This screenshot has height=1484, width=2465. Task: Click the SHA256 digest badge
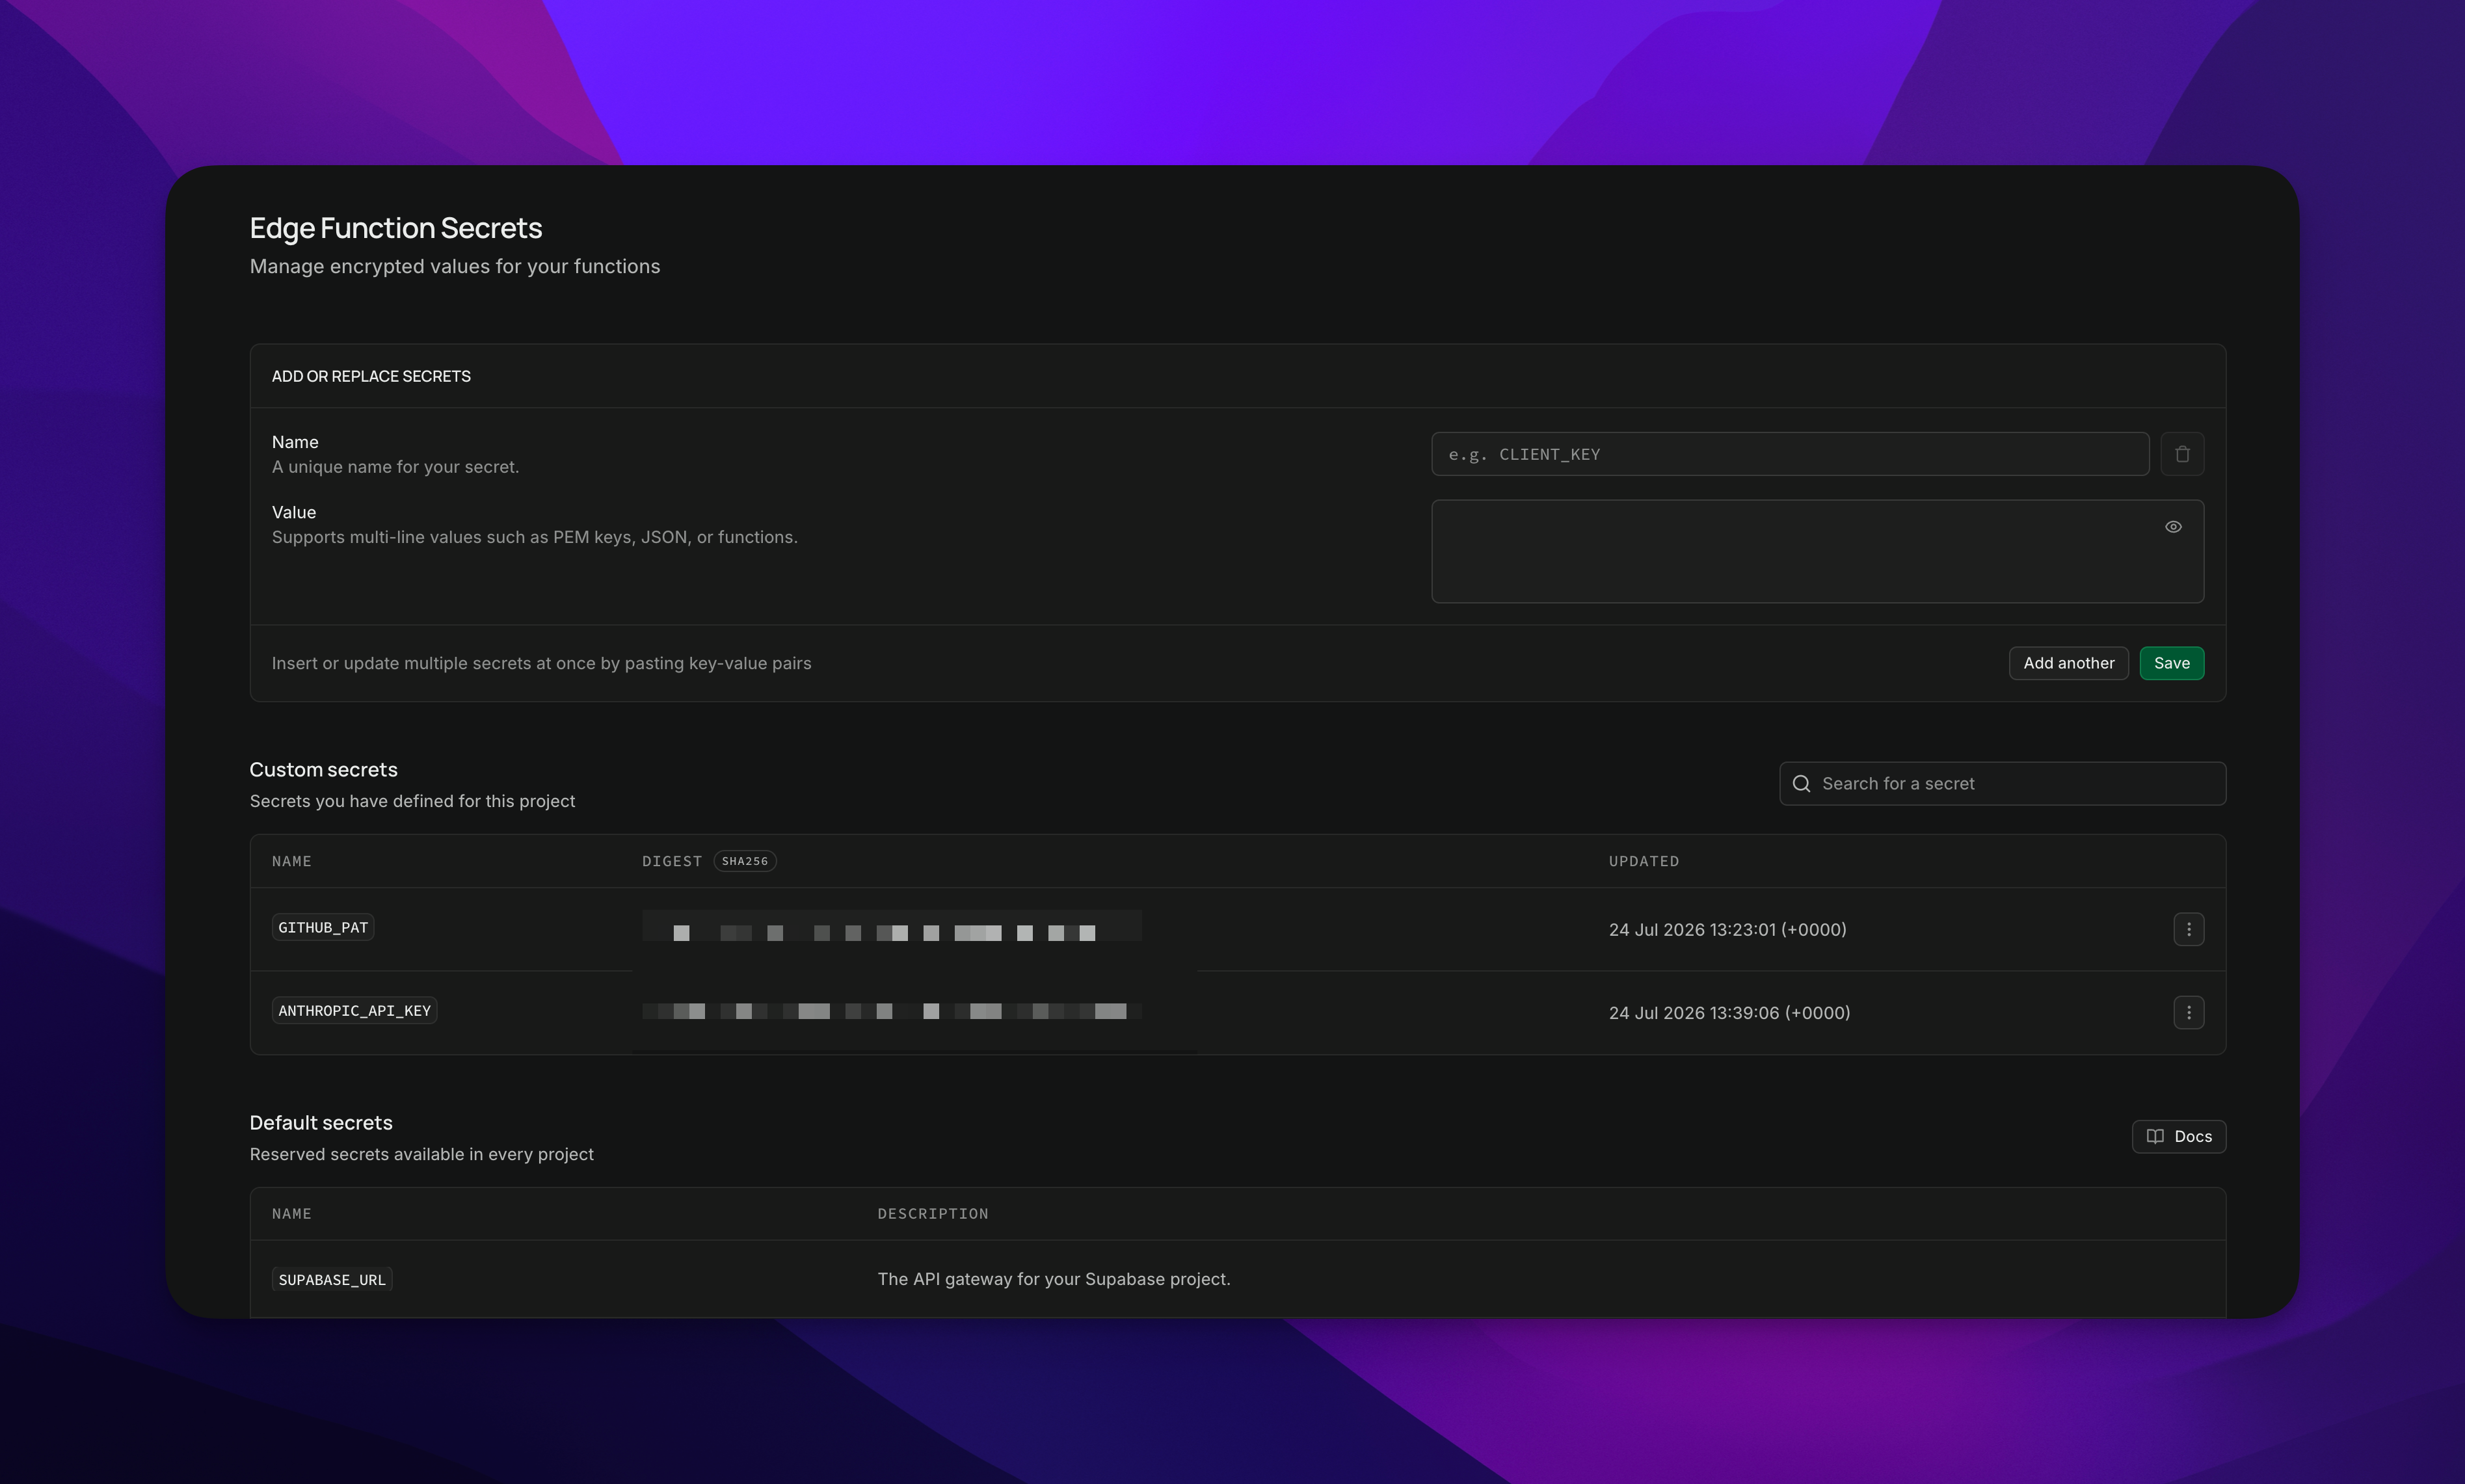[x=745, y=861]
